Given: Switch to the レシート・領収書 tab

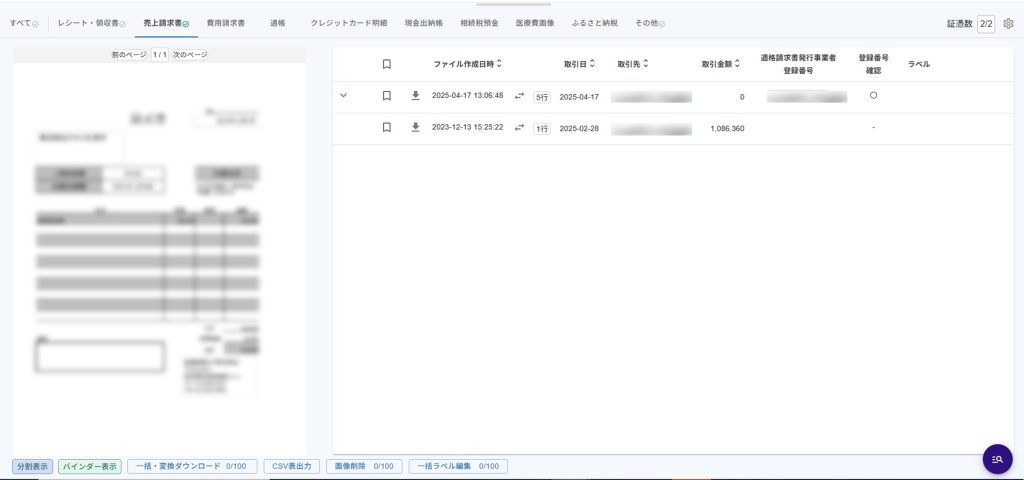Looking at the screenshot, I should tap(91, 22).
